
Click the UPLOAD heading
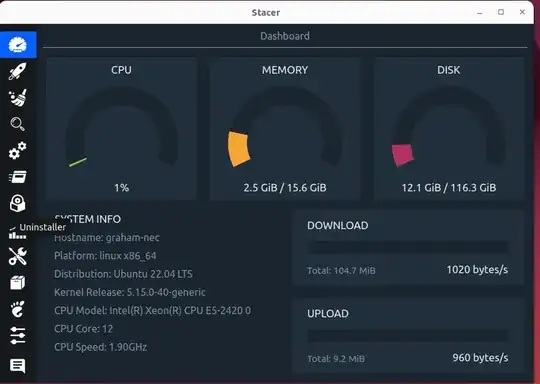click(328, 314)
